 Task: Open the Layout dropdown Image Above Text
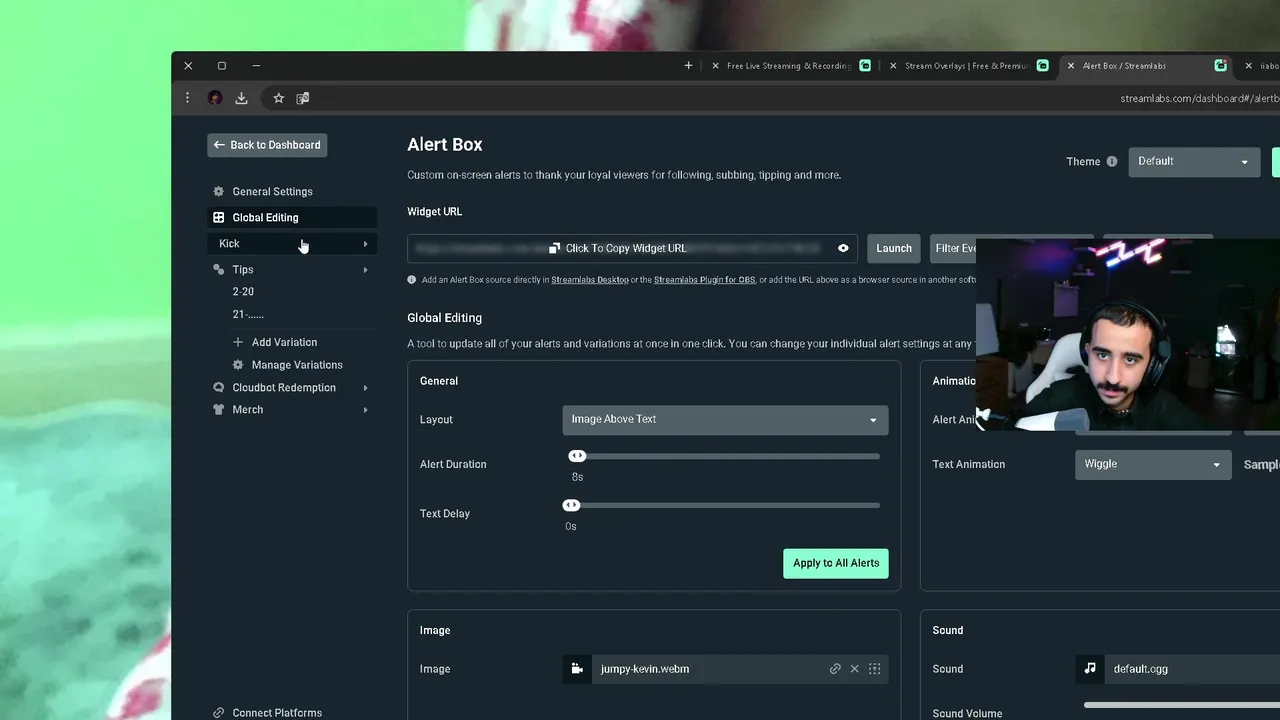(725, 420)
